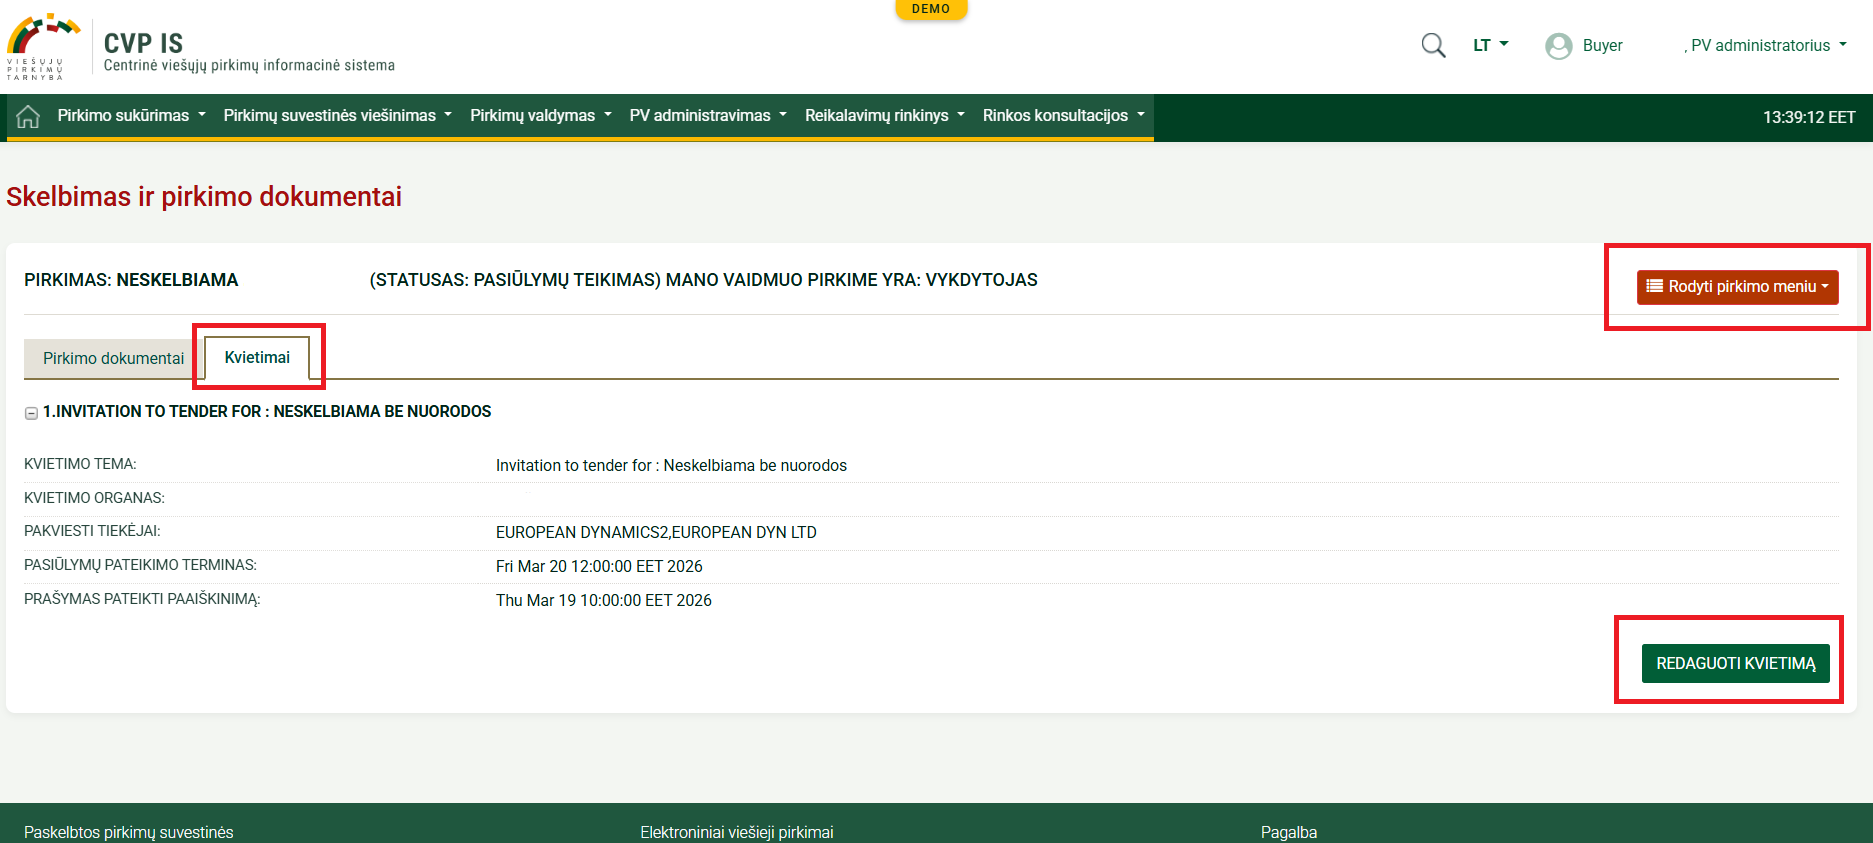Collapse the invitation section minus icon

click(31, 413)
